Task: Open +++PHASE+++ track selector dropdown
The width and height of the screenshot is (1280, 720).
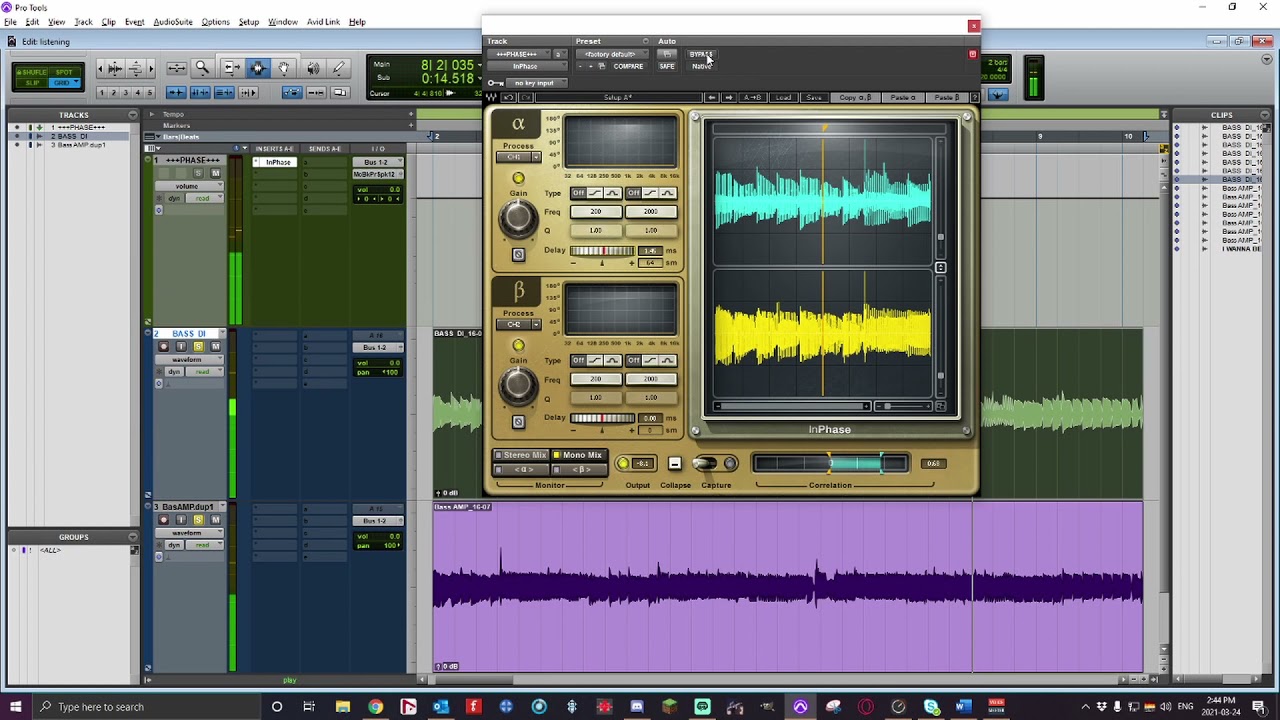Action: click(518, 54)
